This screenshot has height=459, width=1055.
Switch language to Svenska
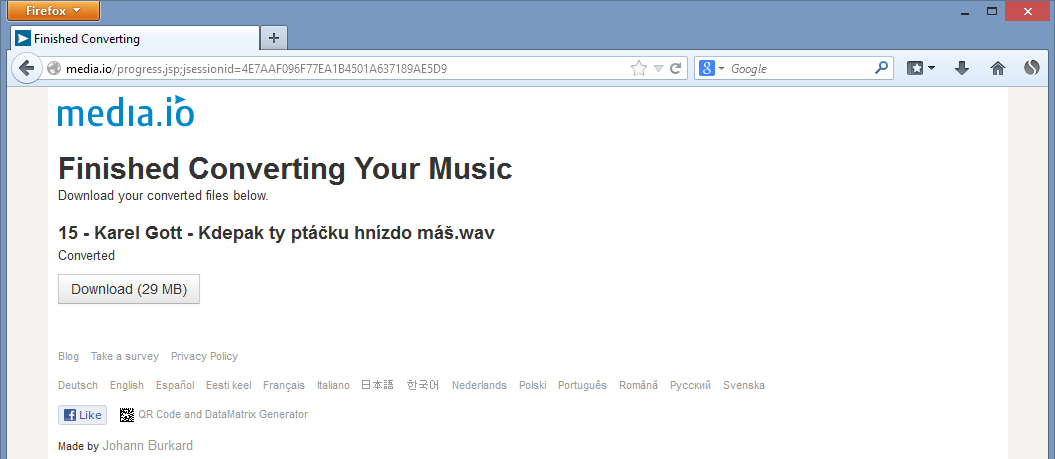tap(743, 385)
